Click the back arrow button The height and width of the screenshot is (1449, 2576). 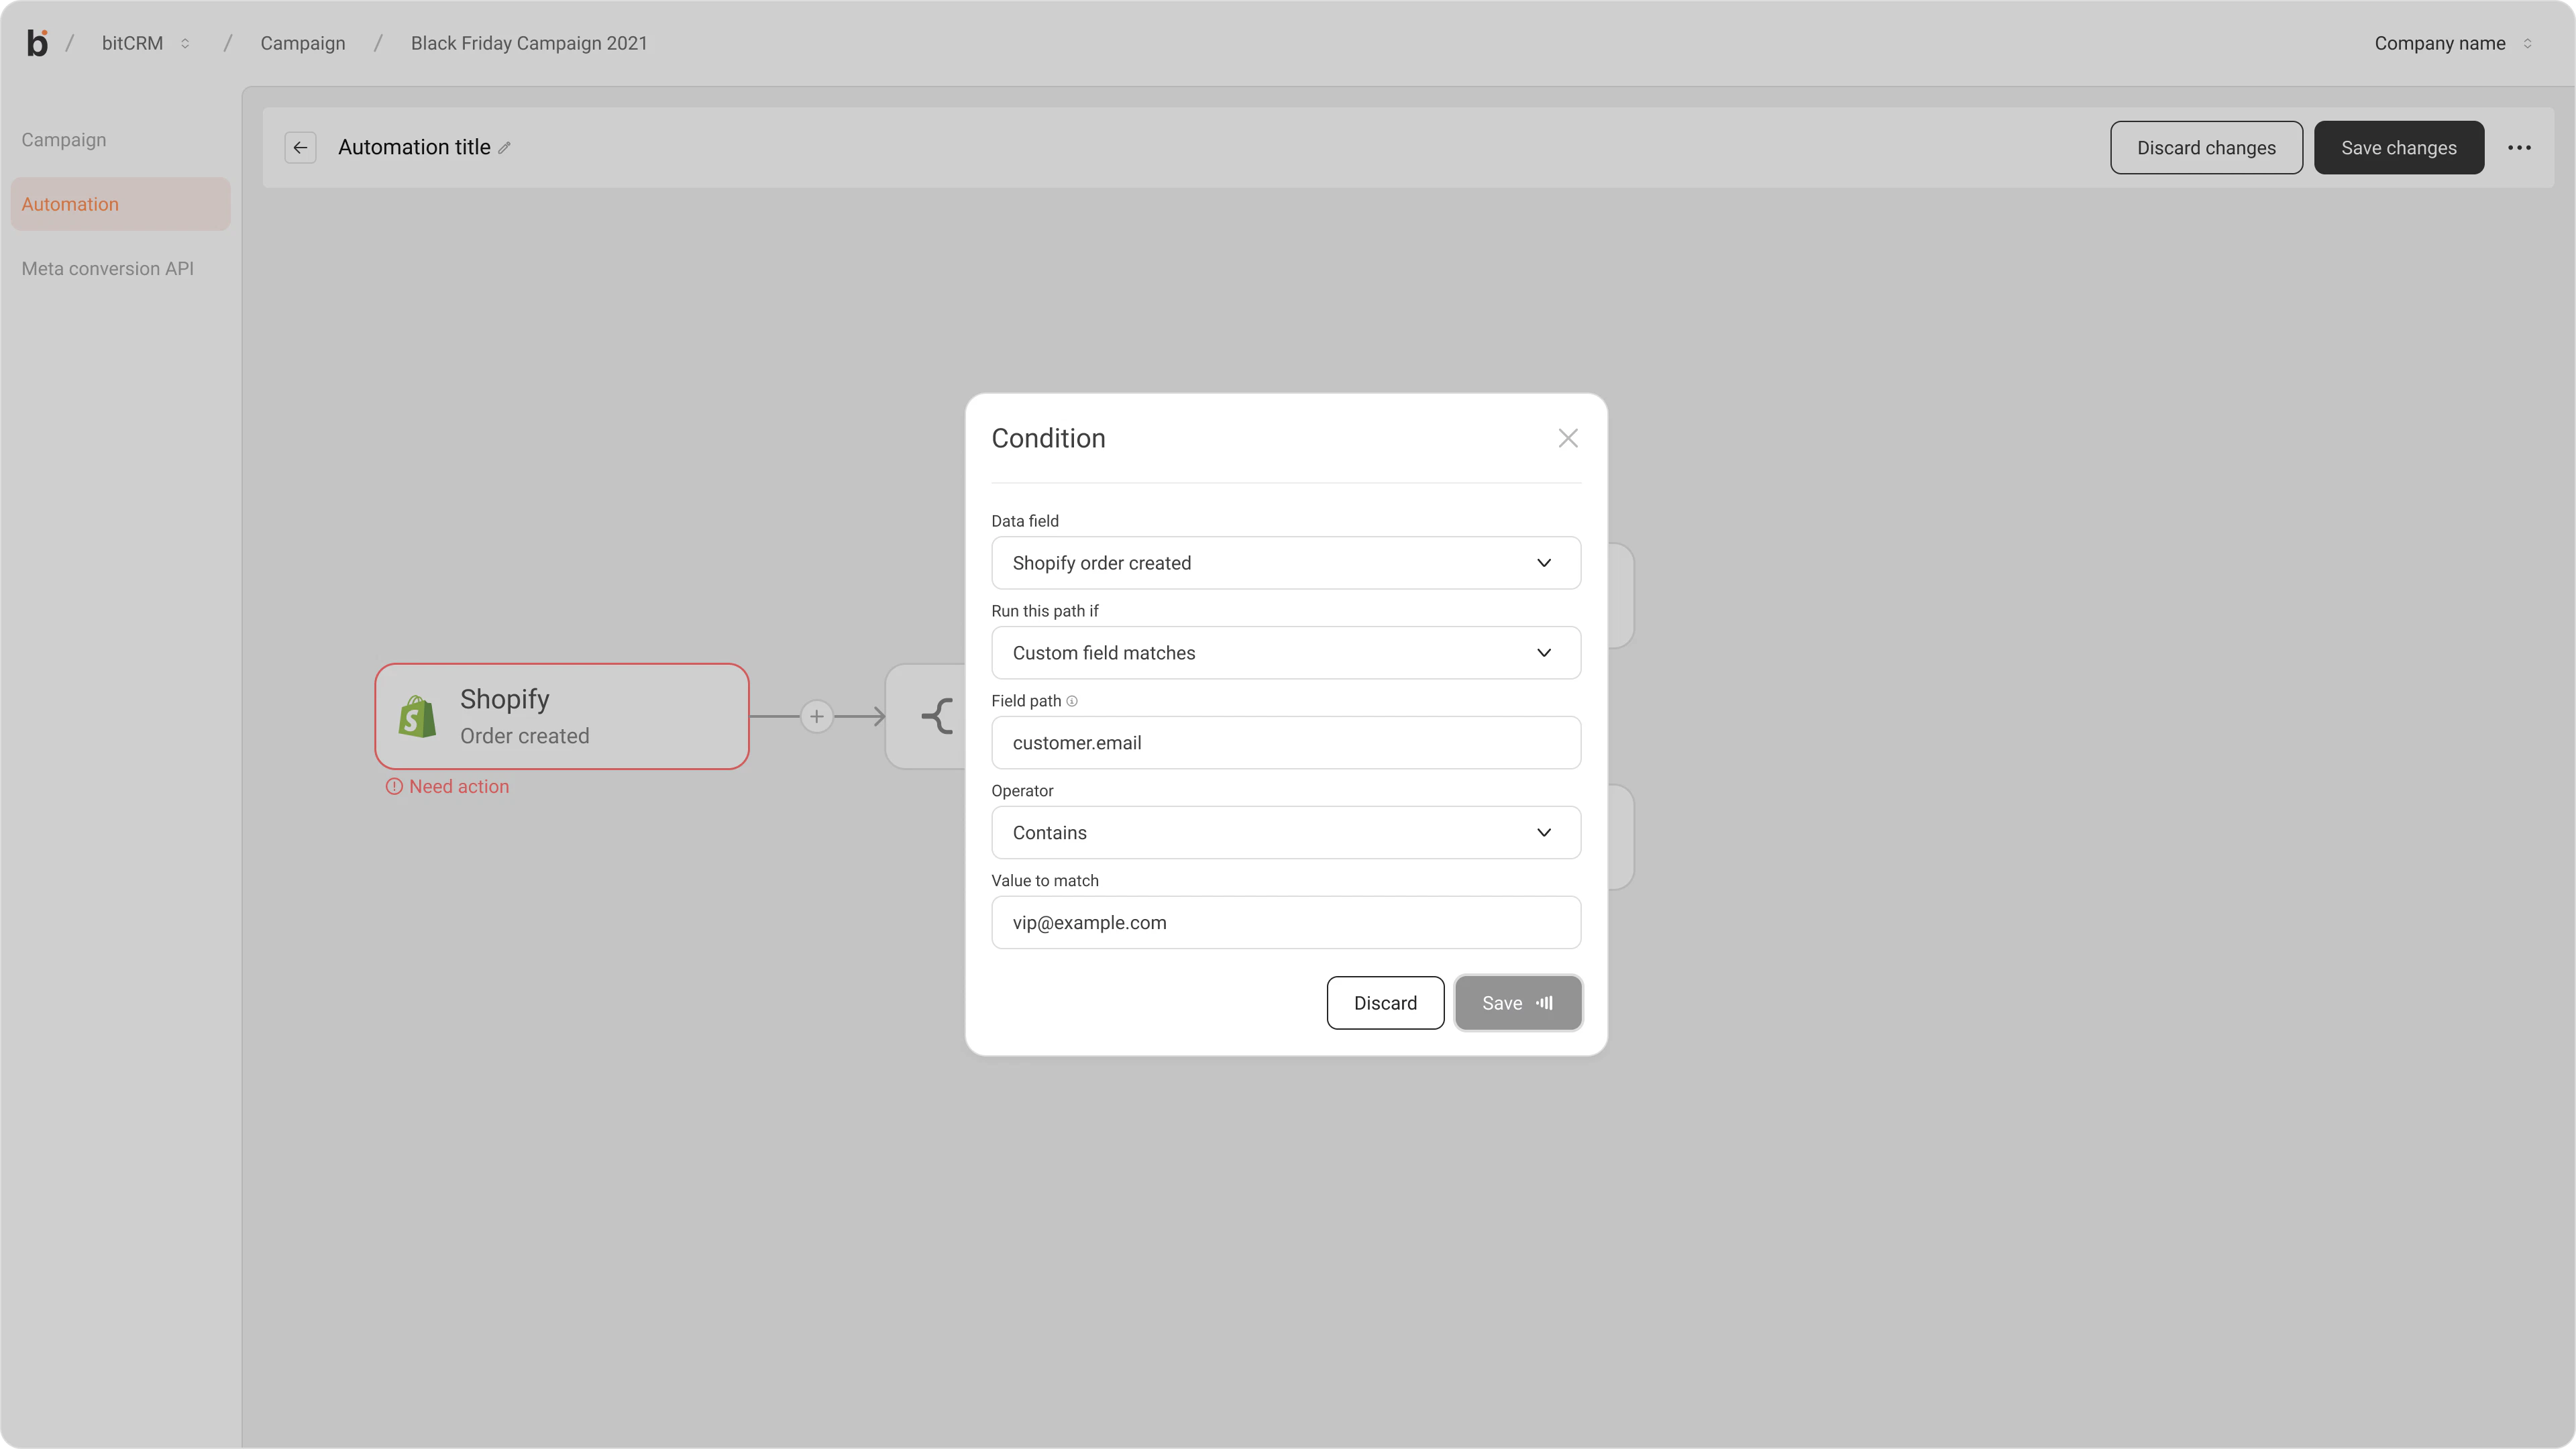tap(300, 148)
